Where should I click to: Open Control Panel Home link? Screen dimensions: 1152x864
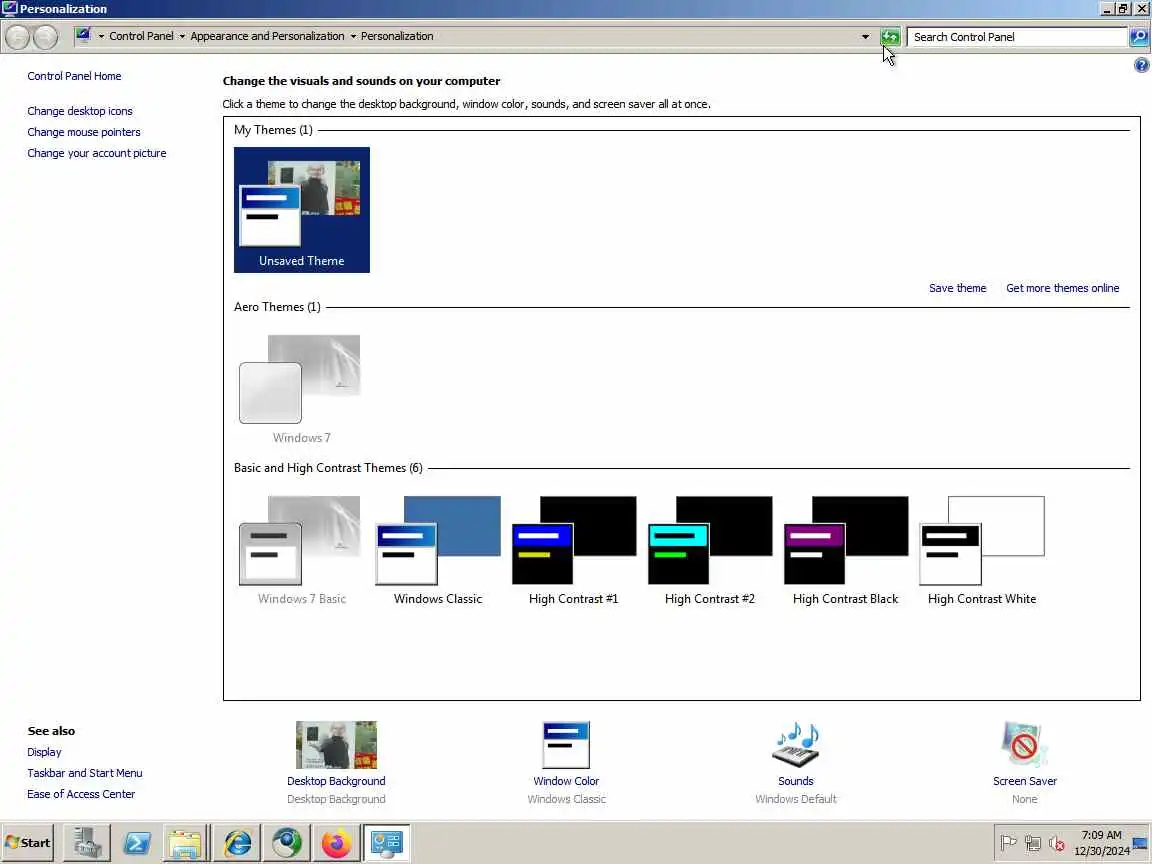(74, 76)
